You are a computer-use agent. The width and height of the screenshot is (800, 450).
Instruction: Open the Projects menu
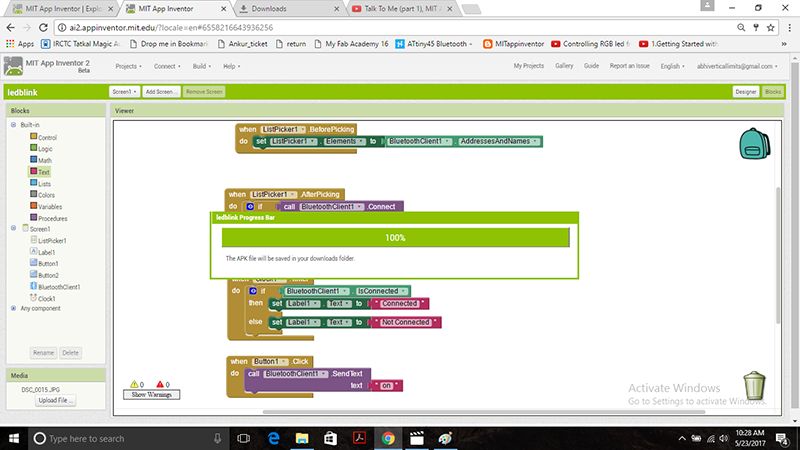128,66
